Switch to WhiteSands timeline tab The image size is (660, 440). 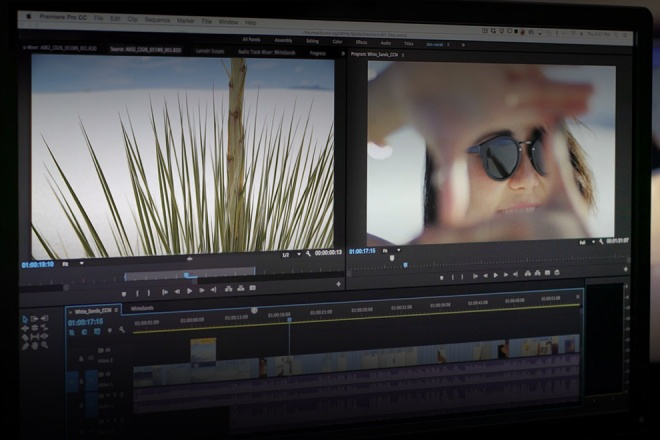pos(142,308)
